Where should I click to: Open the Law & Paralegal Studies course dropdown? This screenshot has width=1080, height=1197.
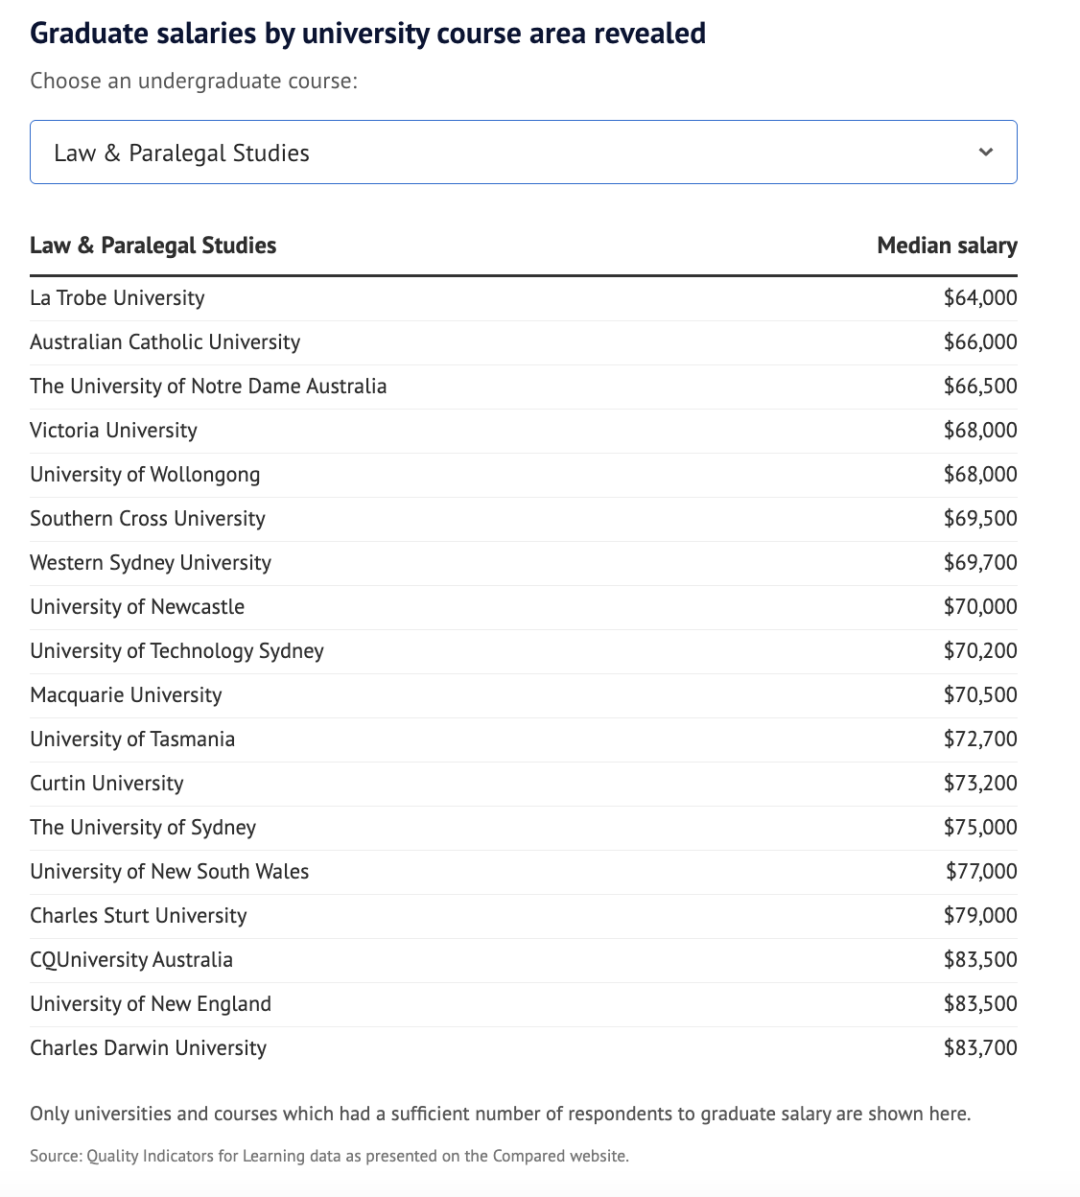523,152
